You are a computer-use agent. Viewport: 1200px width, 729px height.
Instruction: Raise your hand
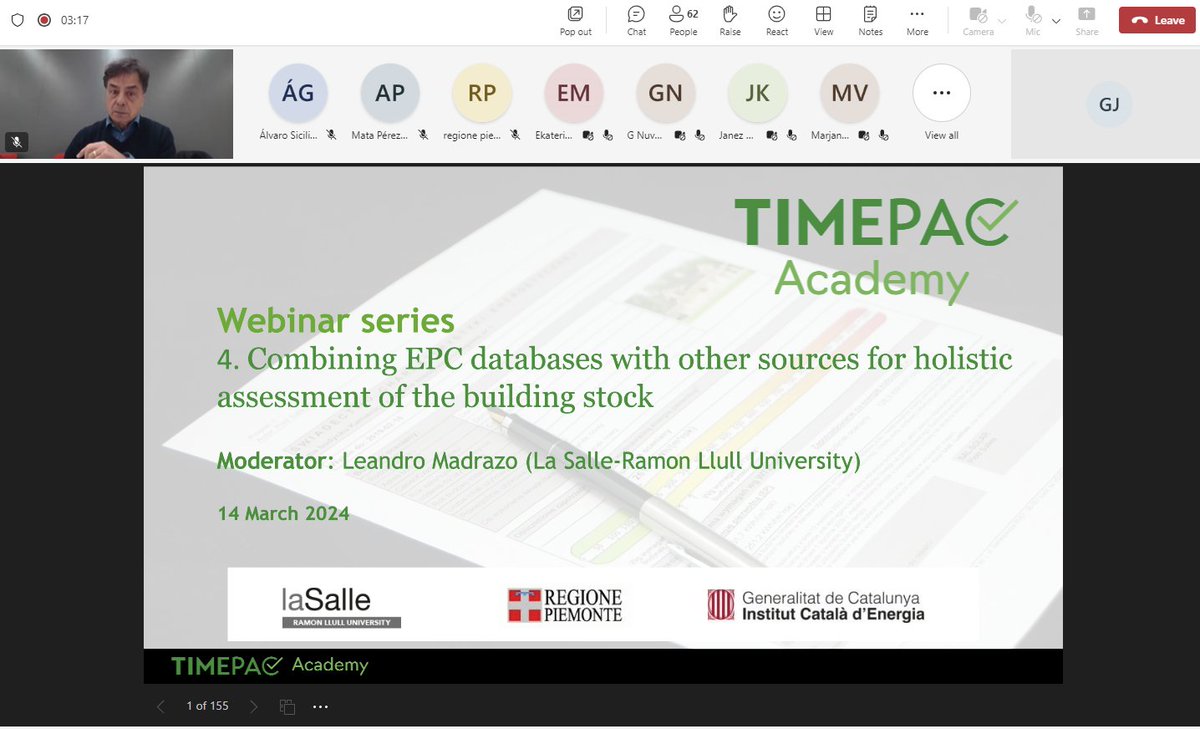(730, 20)
